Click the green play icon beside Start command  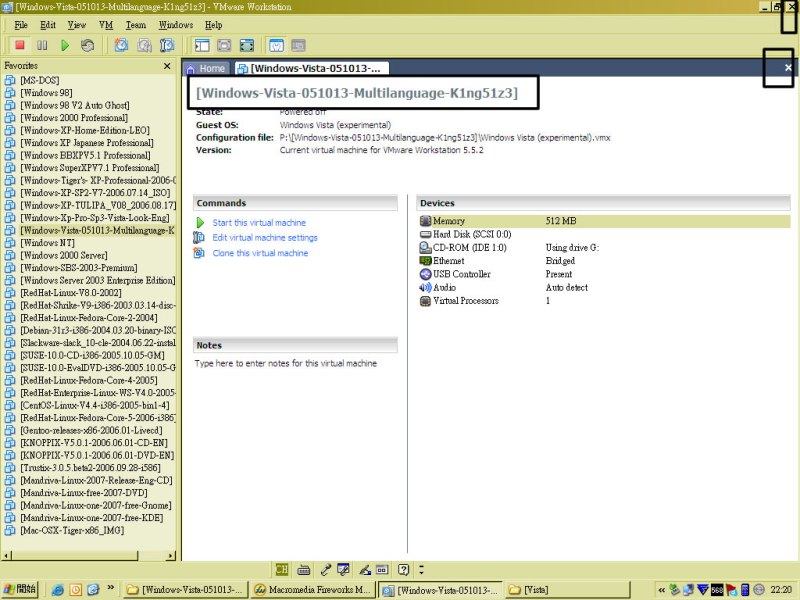[x=200, y=222]
